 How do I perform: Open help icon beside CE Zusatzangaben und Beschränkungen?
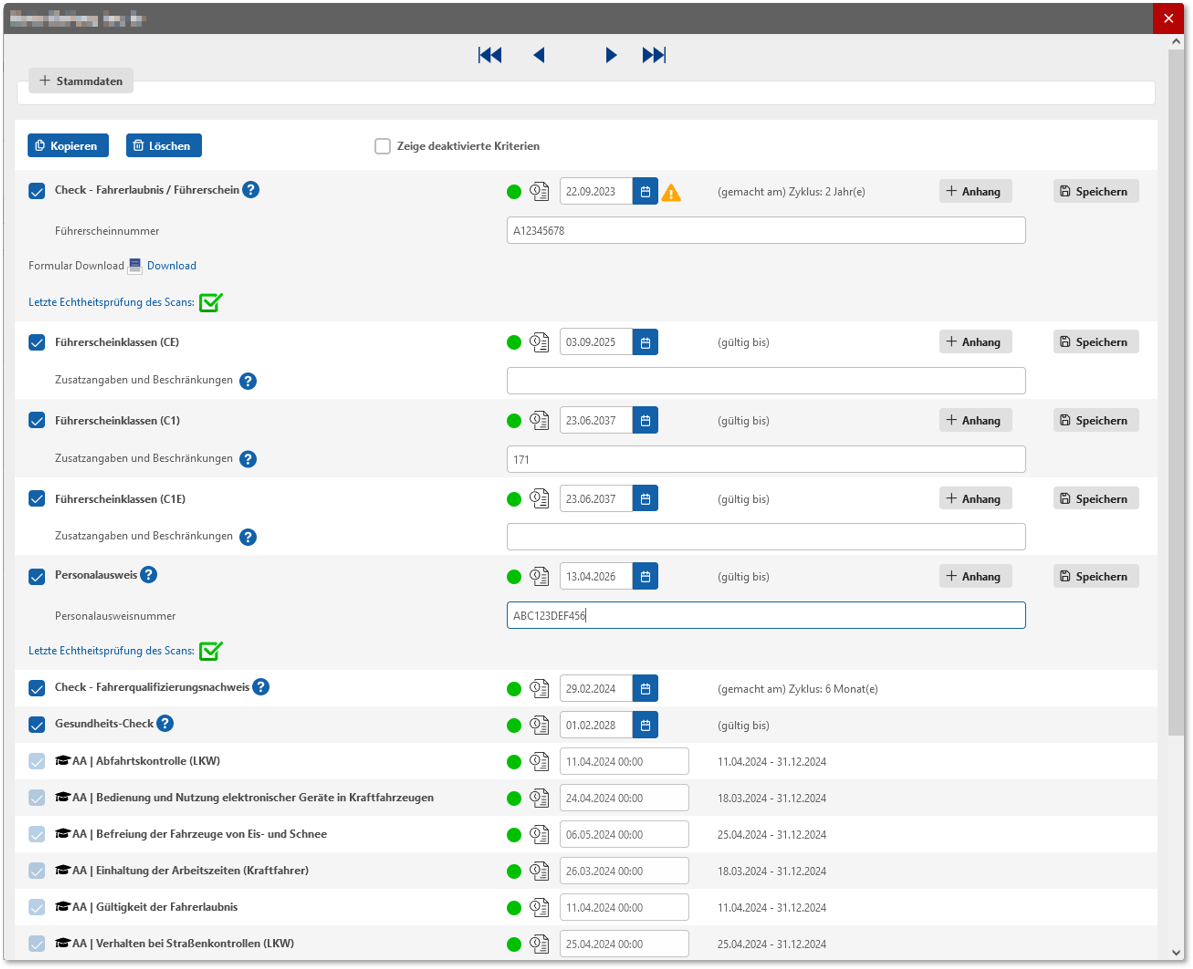[248, 380]
